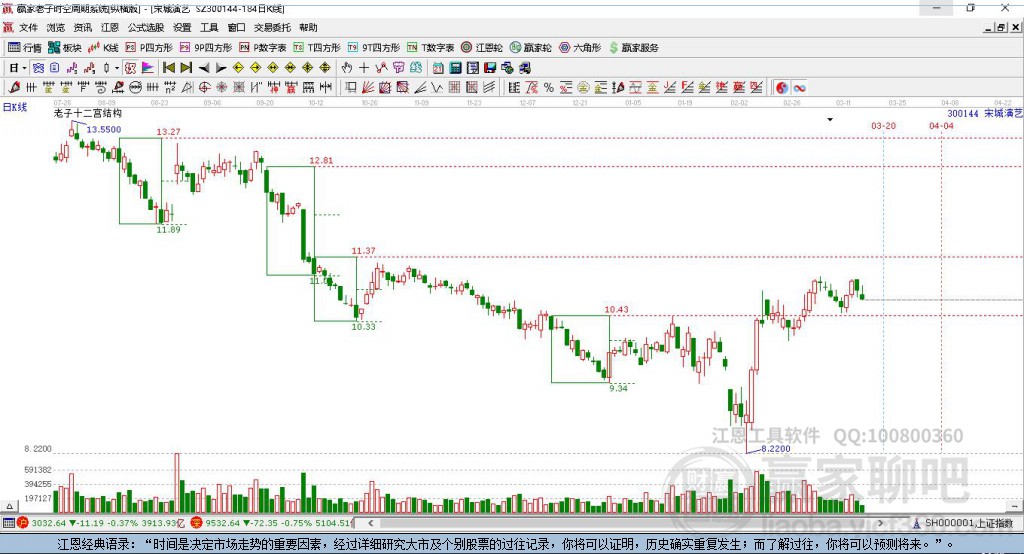Image resolution: width=1024 pixels, height=554 pixels.
Task: Open the 江恩 menu
Action: coord(110,27)
